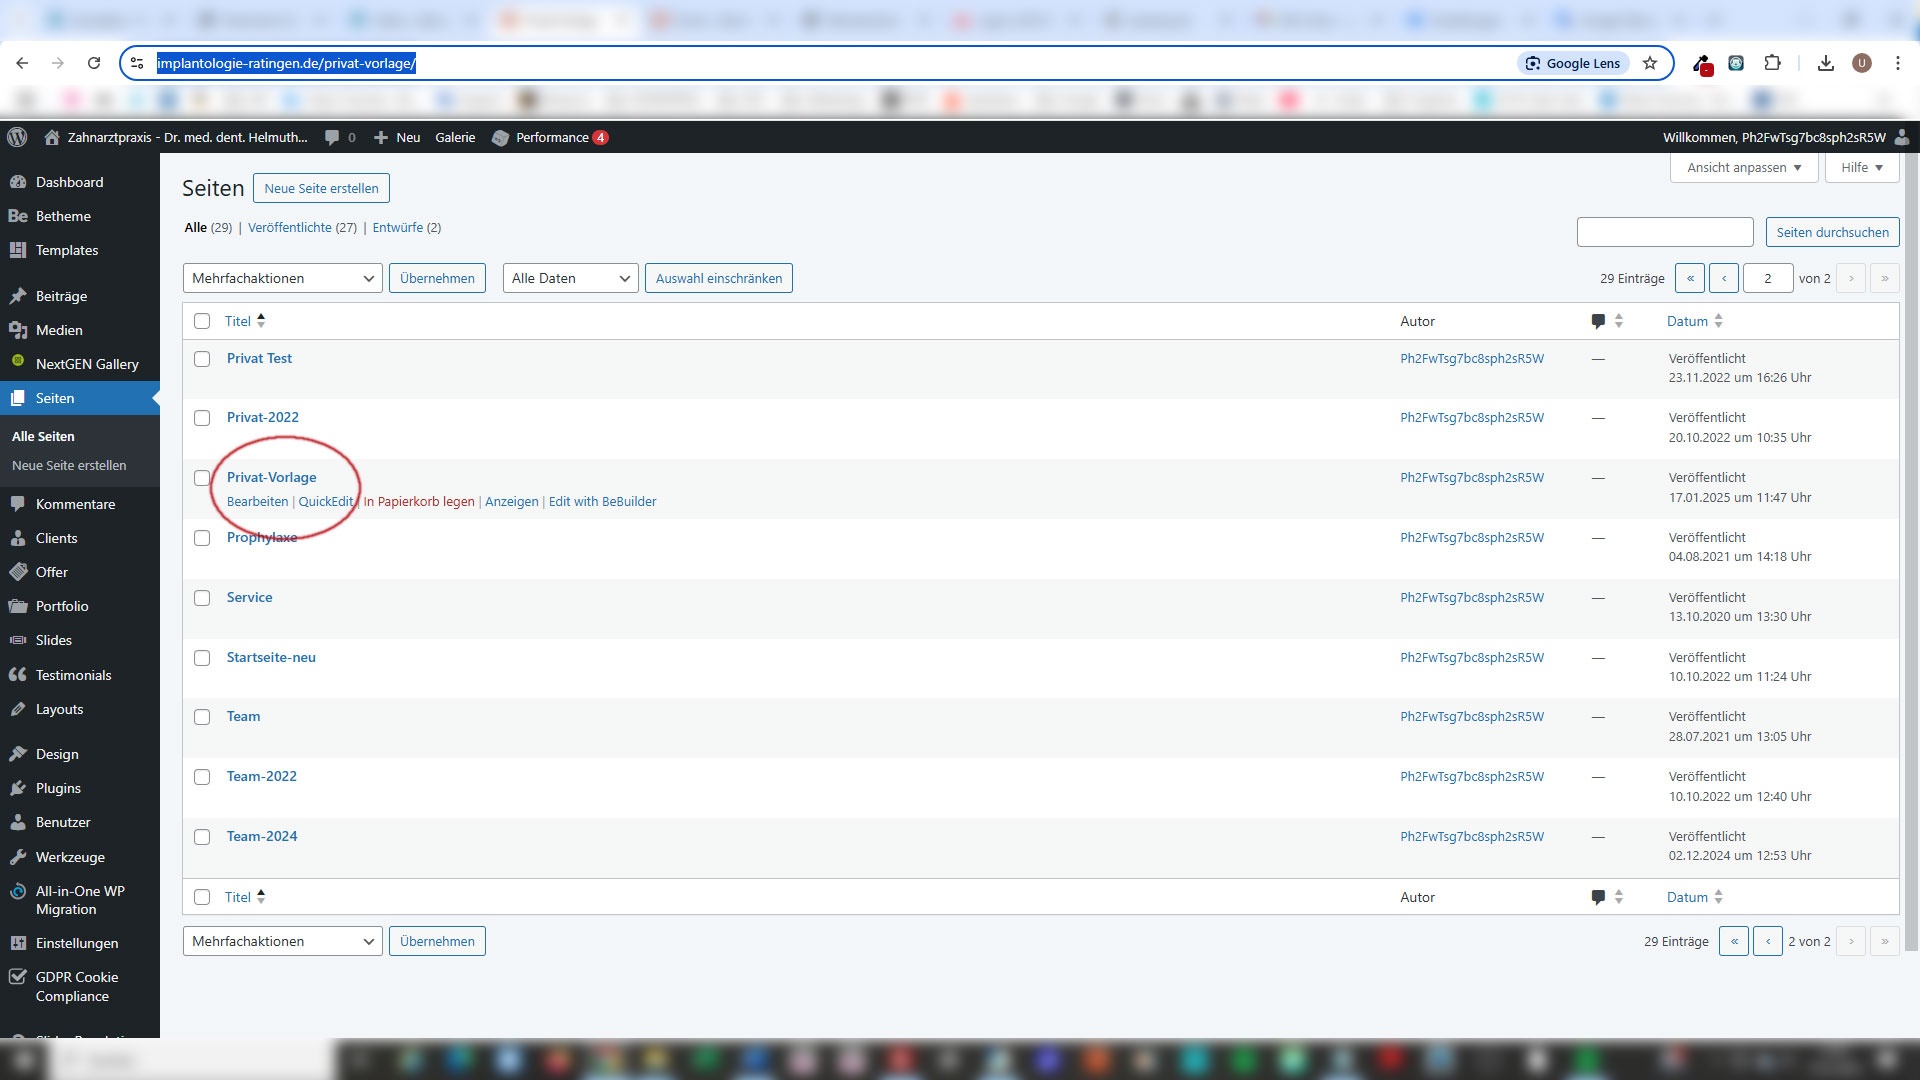Reload the page in browser
Viewport: 1920px width, 1080px height.
click(x=94, y=63)
